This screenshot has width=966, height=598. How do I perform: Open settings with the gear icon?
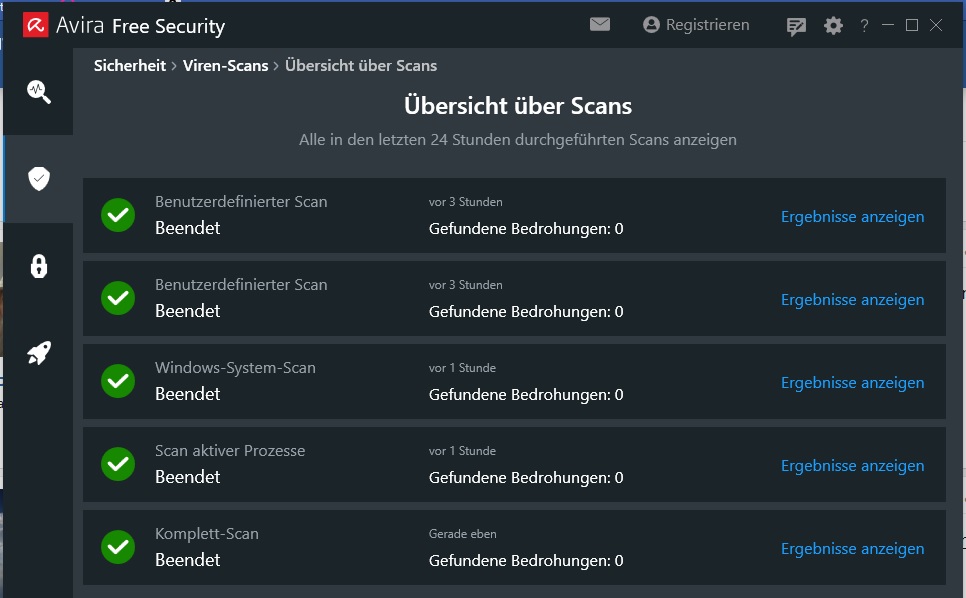833,26
